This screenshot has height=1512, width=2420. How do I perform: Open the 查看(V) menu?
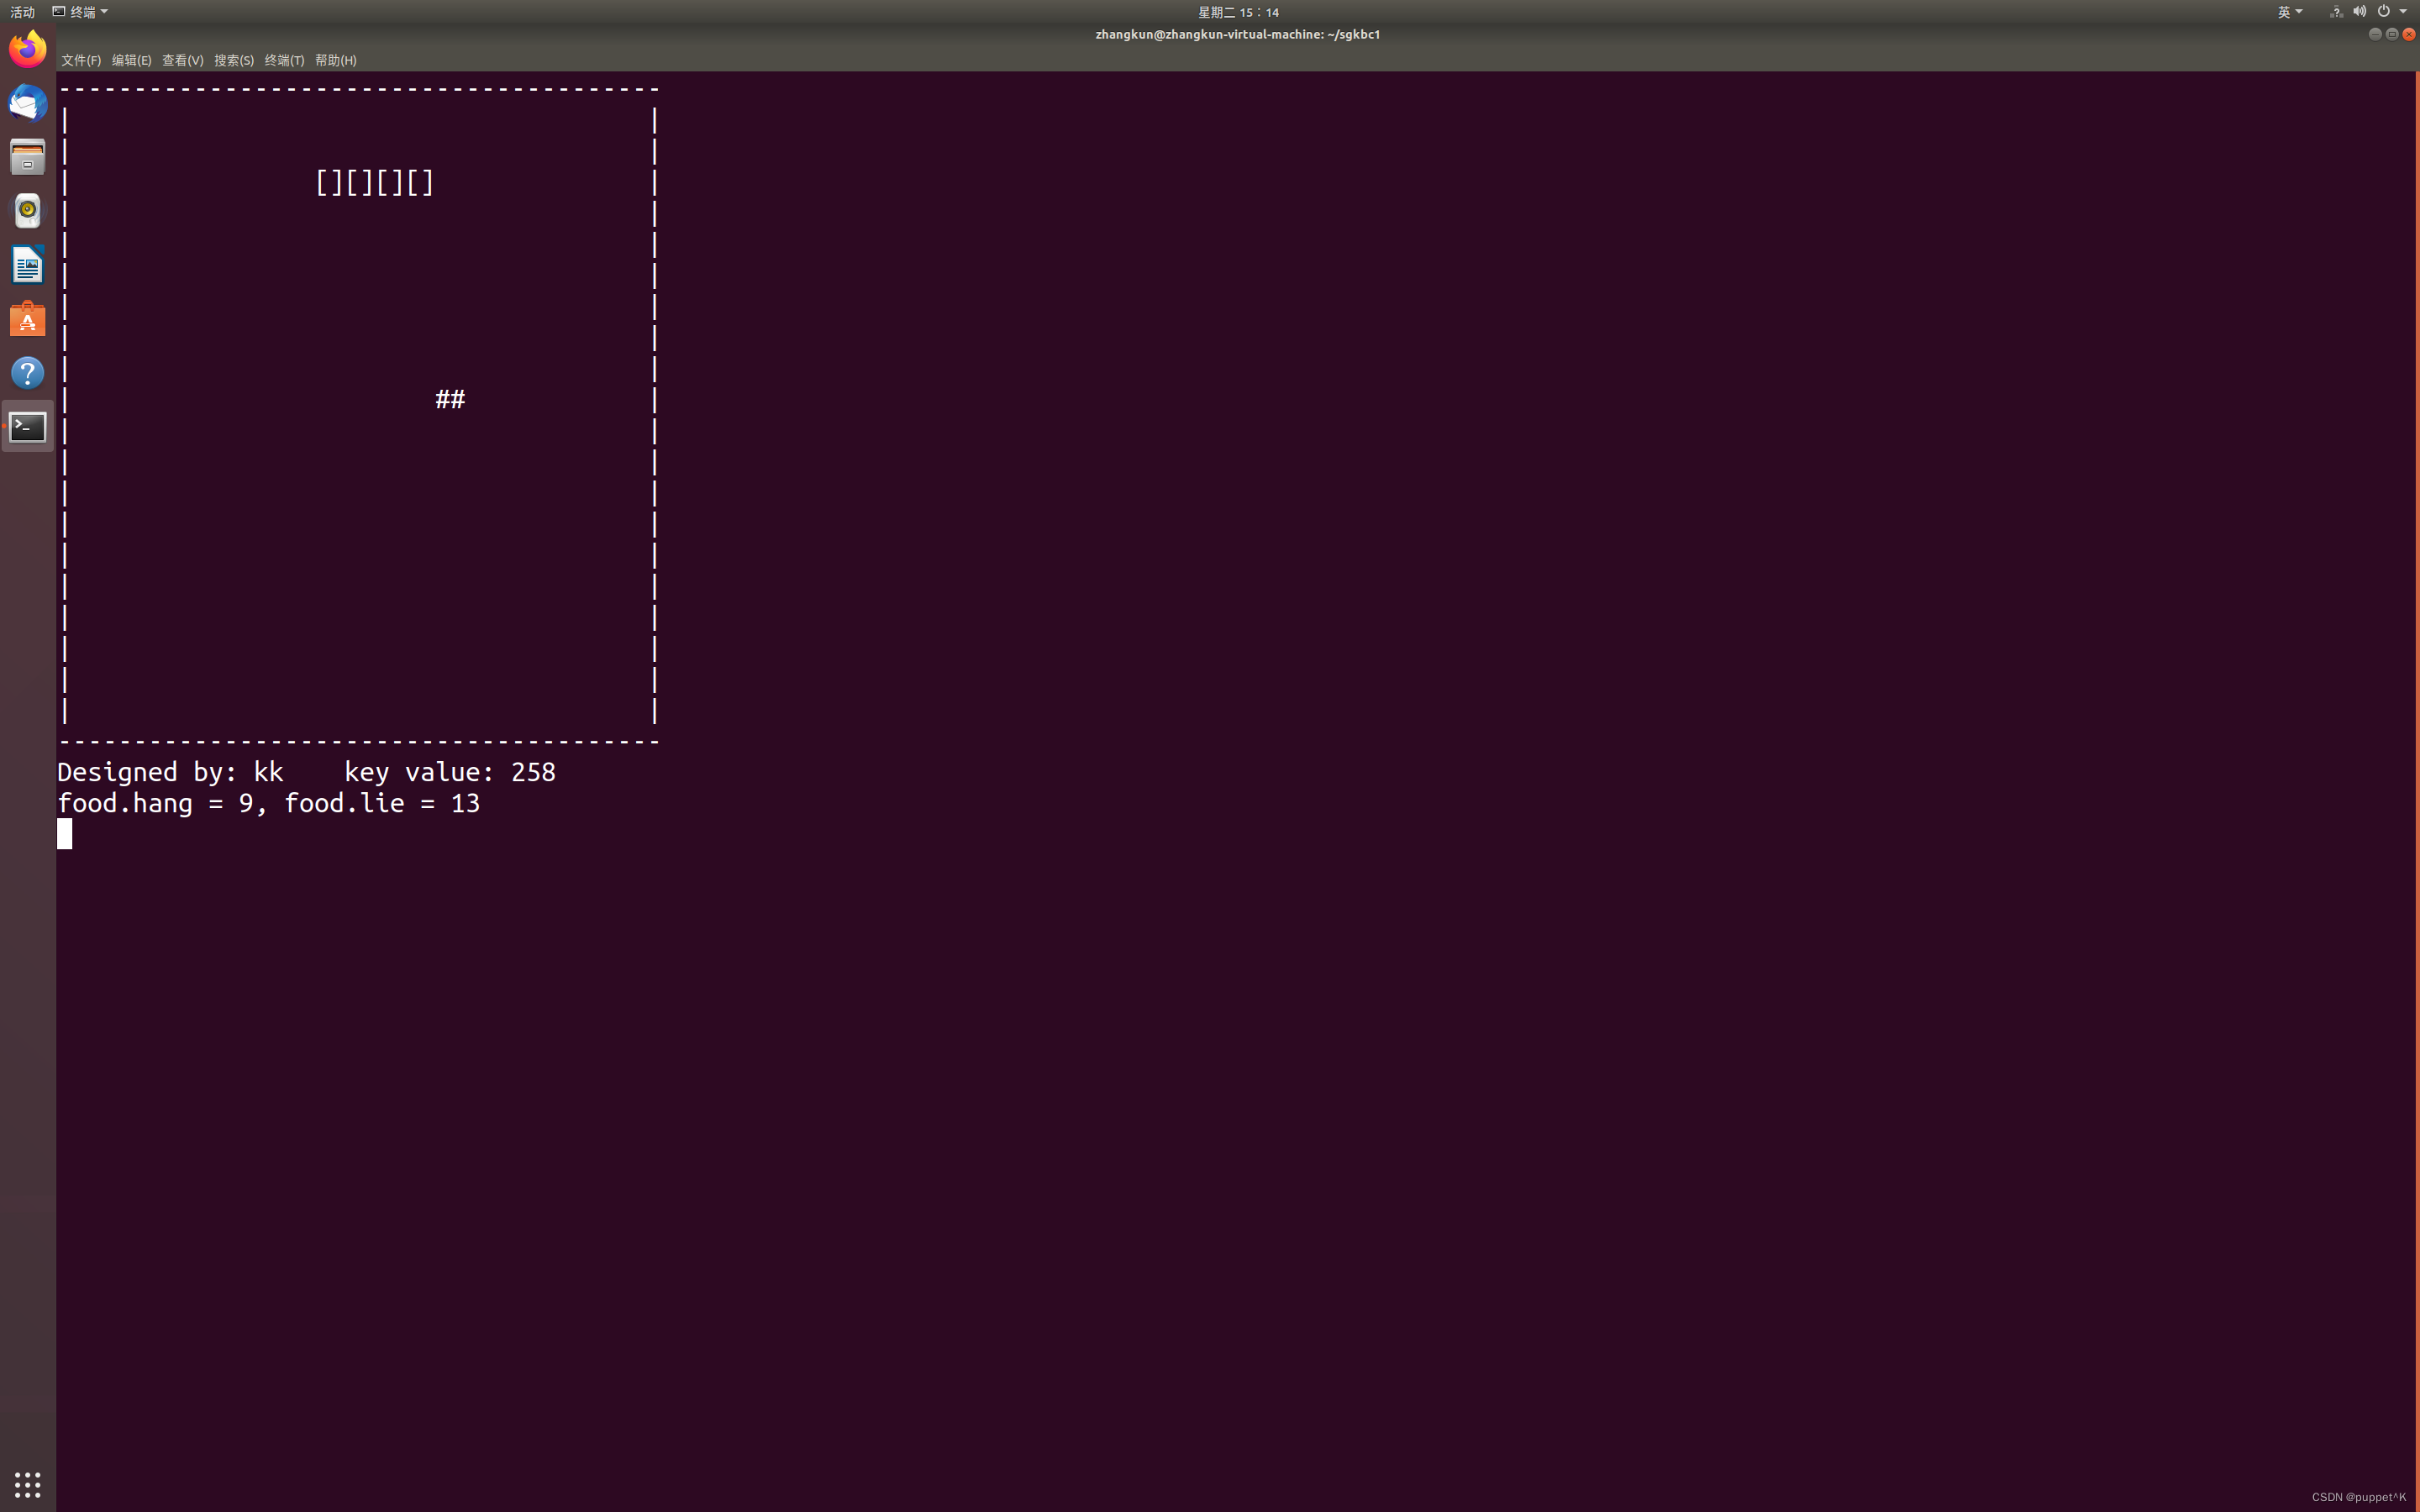(x=183, y=60)
